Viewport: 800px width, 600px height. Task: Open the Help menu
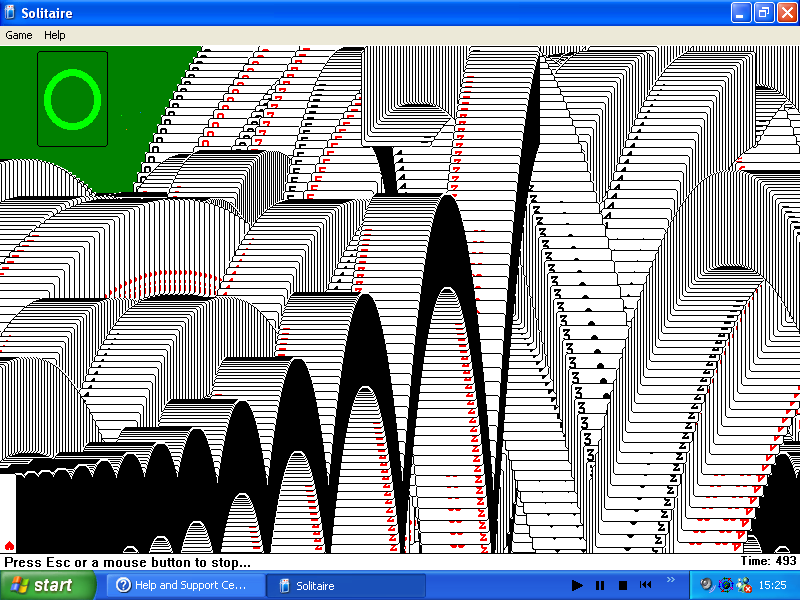pyautogui.click(x=54, y=35)
